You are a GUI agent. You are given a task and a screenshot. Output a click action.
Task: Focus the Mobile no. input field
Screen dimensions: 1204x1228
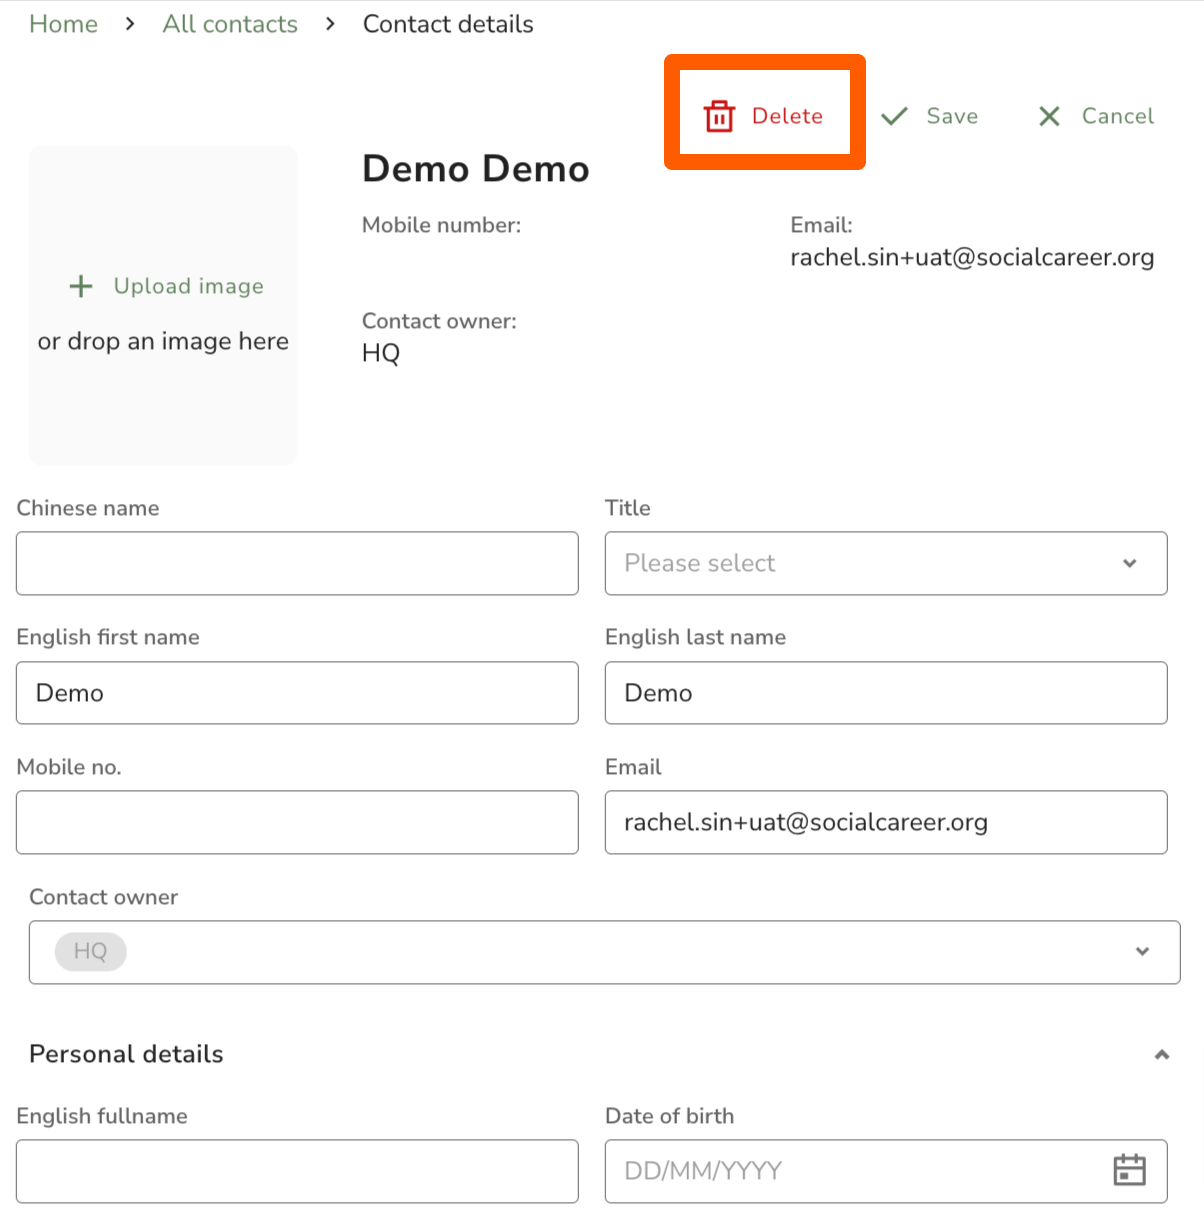(x=297, y=822)
